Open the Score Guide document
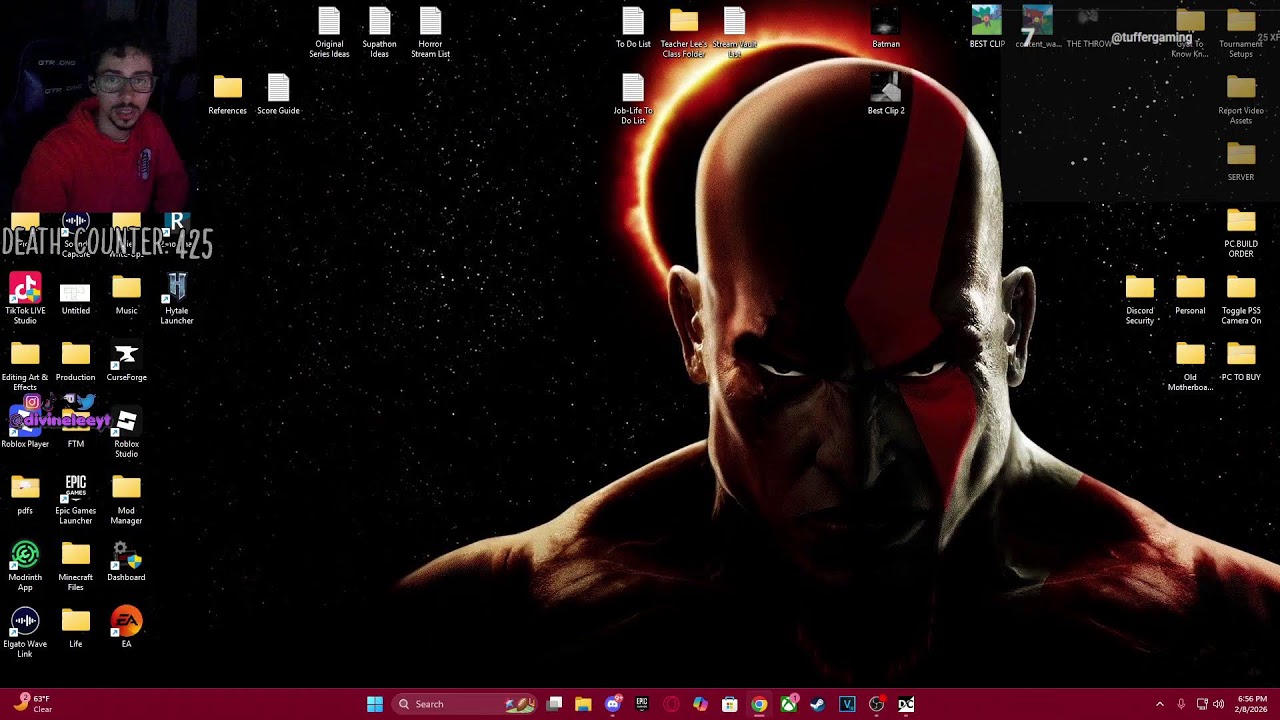 [278, 95]
